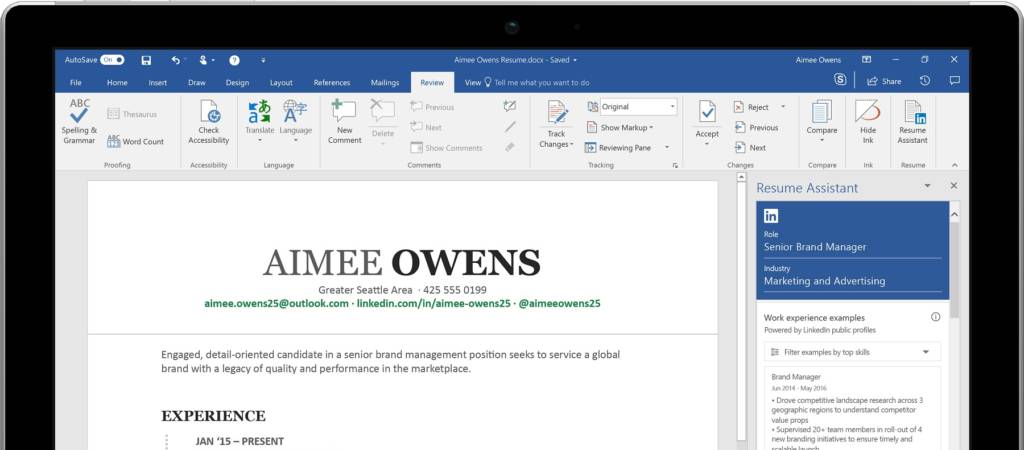Click the Resume Assistant pane scroll up arrow
This screenshot has width=1024, height=450.
(x=954, y=214)
